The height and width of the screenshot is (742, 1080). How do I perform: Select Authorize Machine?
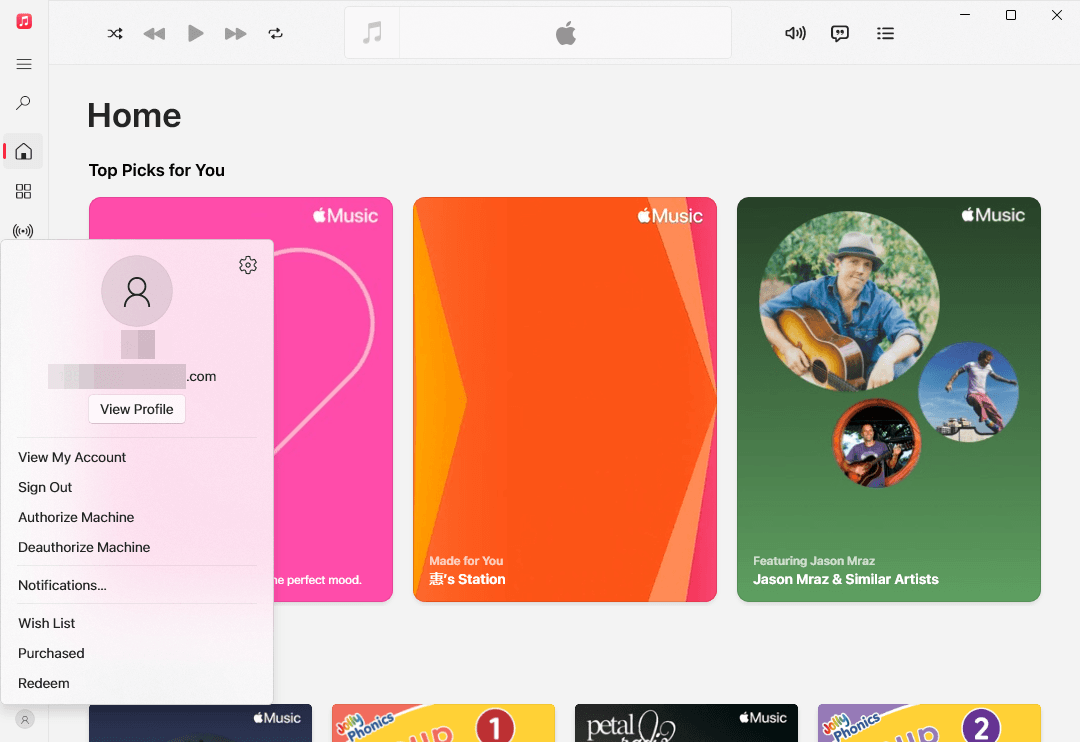tap(76, 517)
